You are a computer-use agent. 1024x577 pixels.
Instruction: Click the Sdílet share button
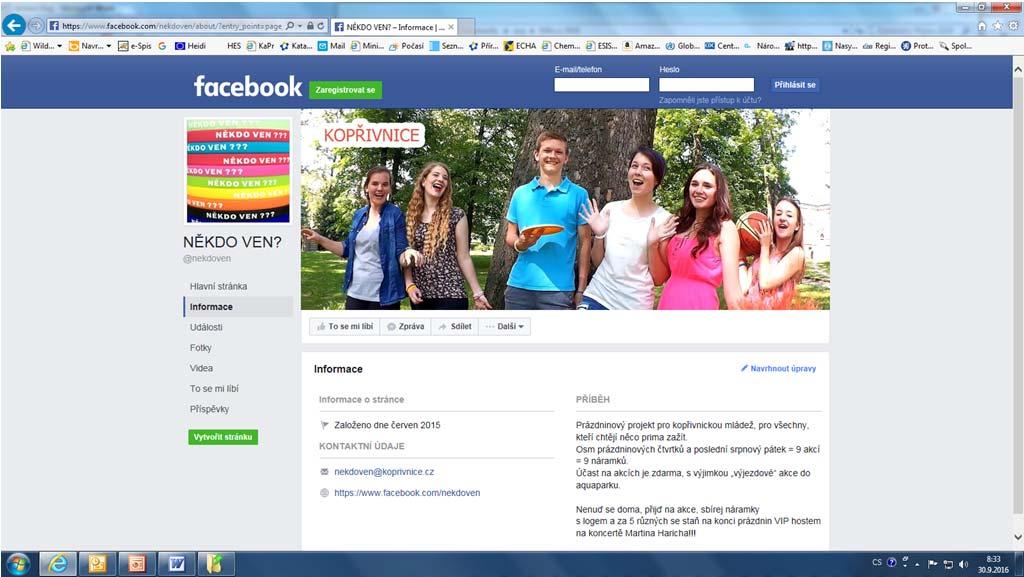455,326
